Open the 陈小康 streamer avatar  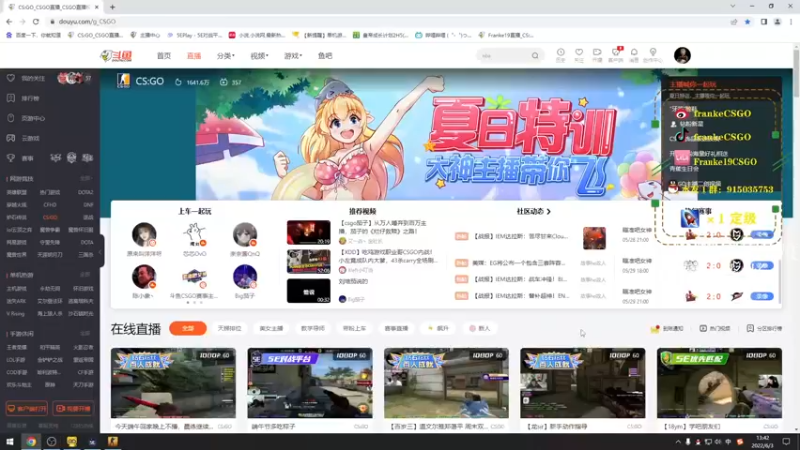point(144,277)
